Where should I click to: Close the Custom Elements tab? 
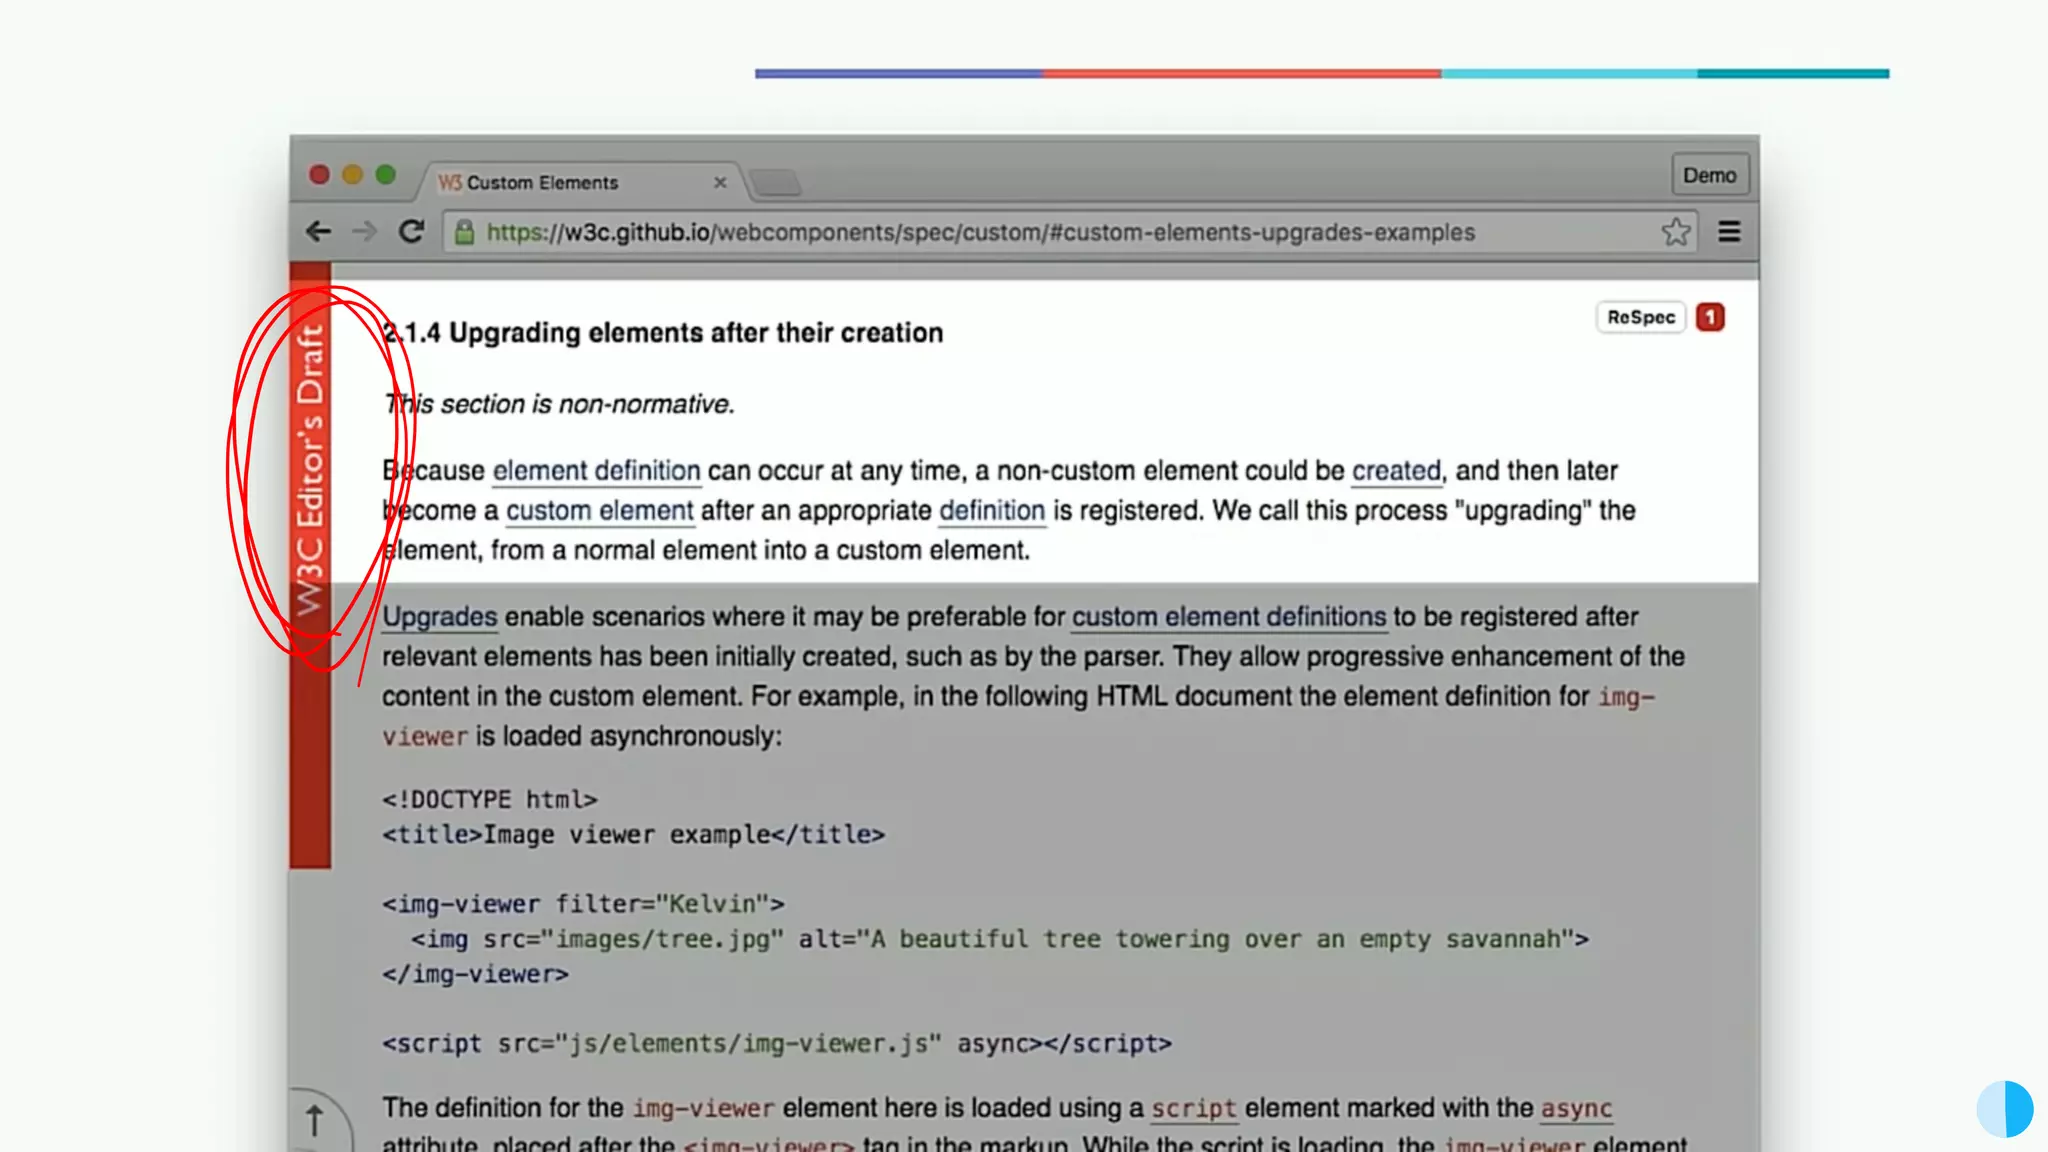pos(720,183)
